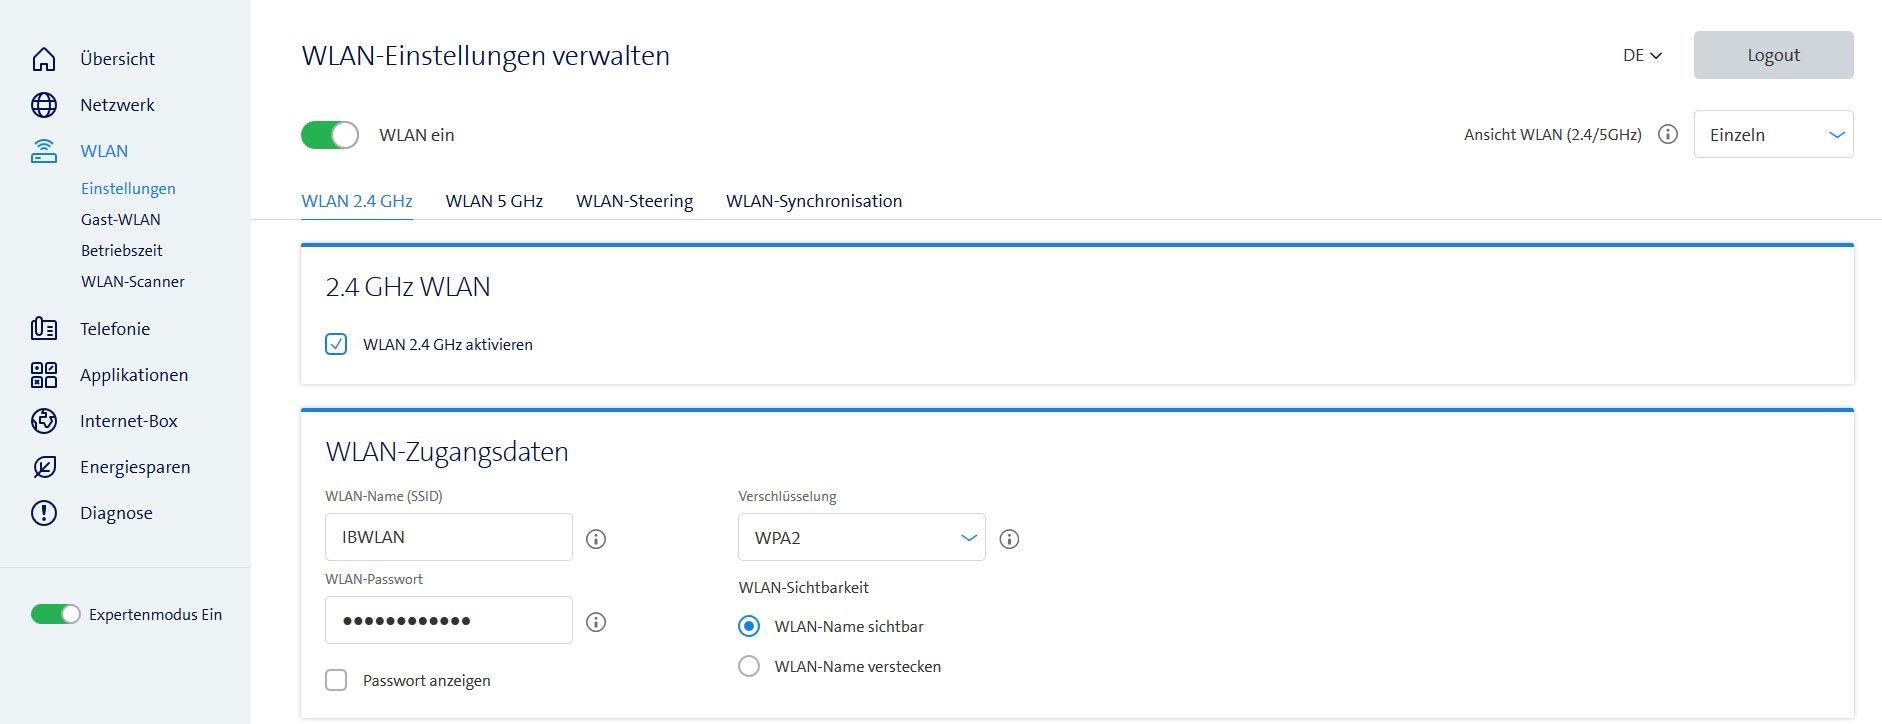This screenshot has height=724, width=1882.
Task: Go to Diagnose page link
Action: click(x=116, y=513)
